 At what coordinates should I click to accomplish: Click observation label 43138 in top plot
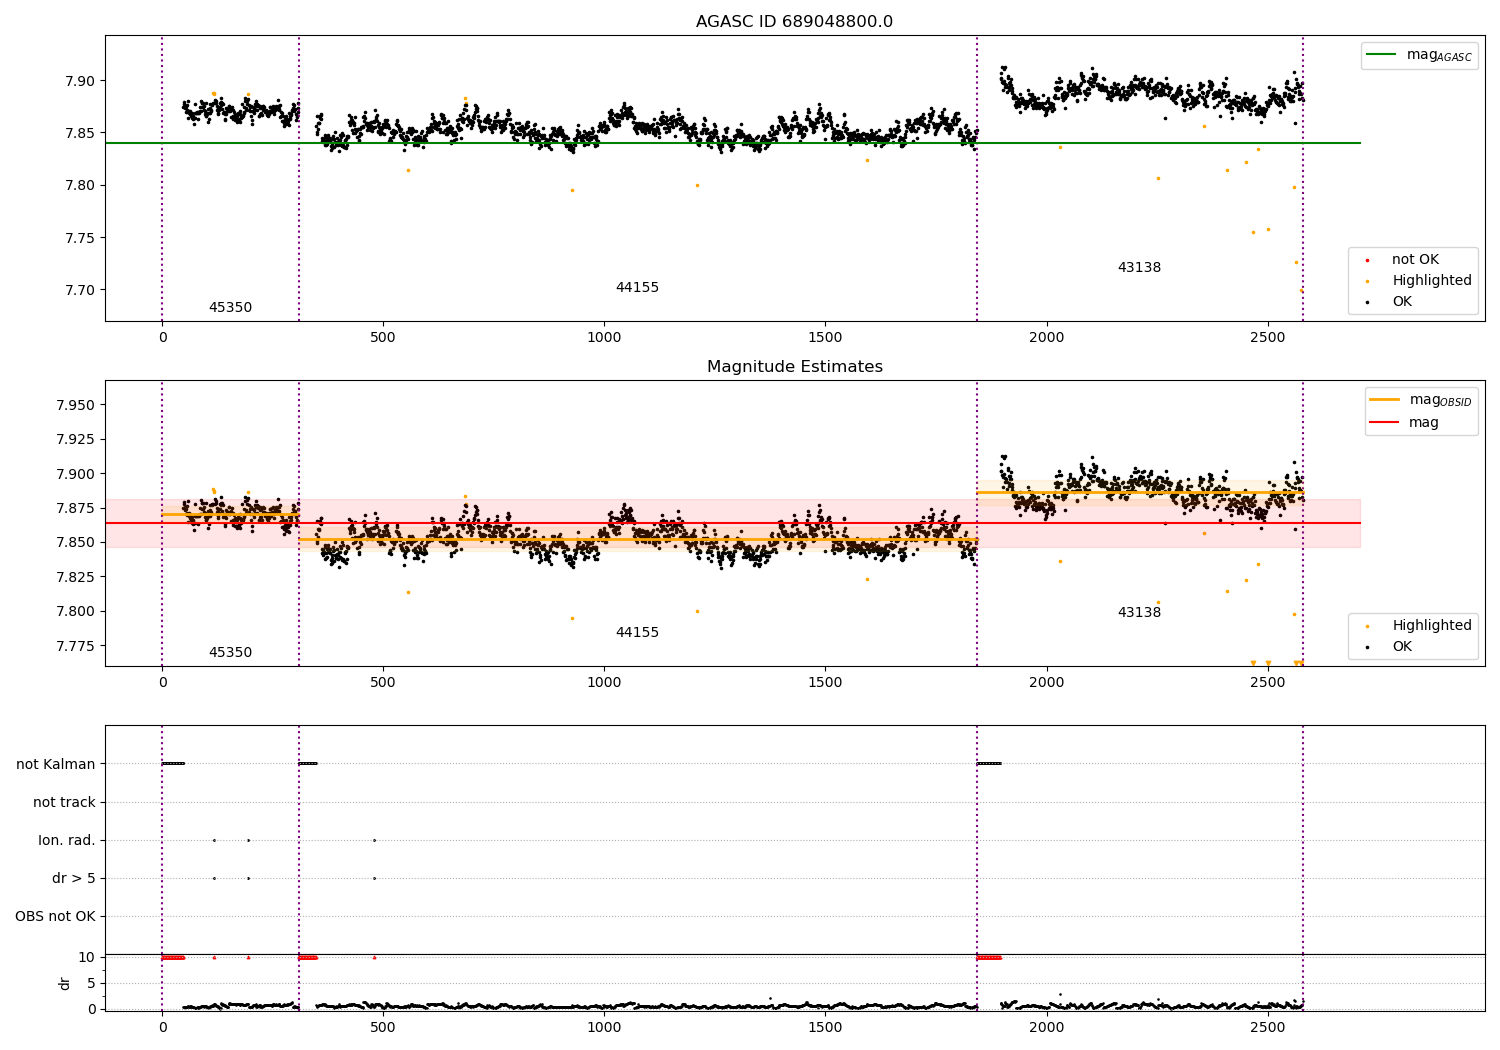tap(1139, 268)
